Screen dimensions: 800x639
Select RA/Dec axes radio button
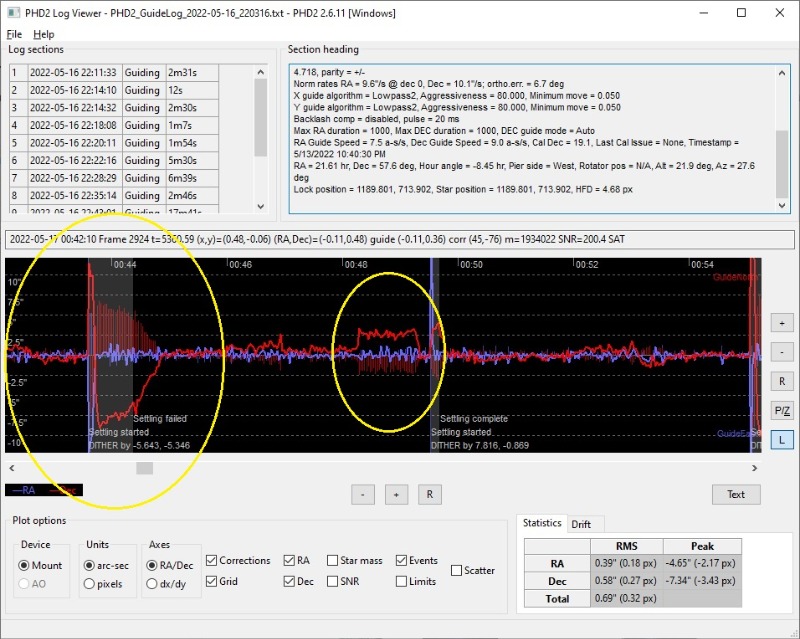(x=170, y=566)
